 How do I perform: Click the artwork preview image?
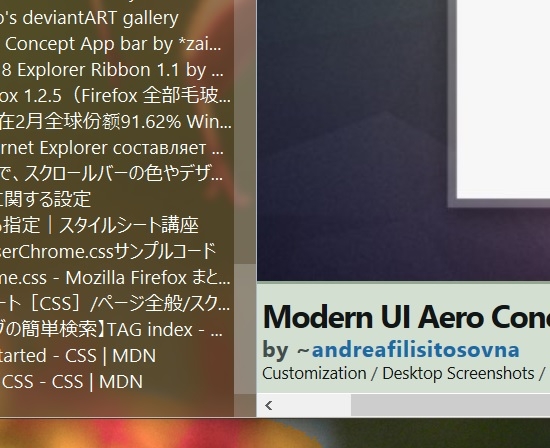tap(403, 140)
